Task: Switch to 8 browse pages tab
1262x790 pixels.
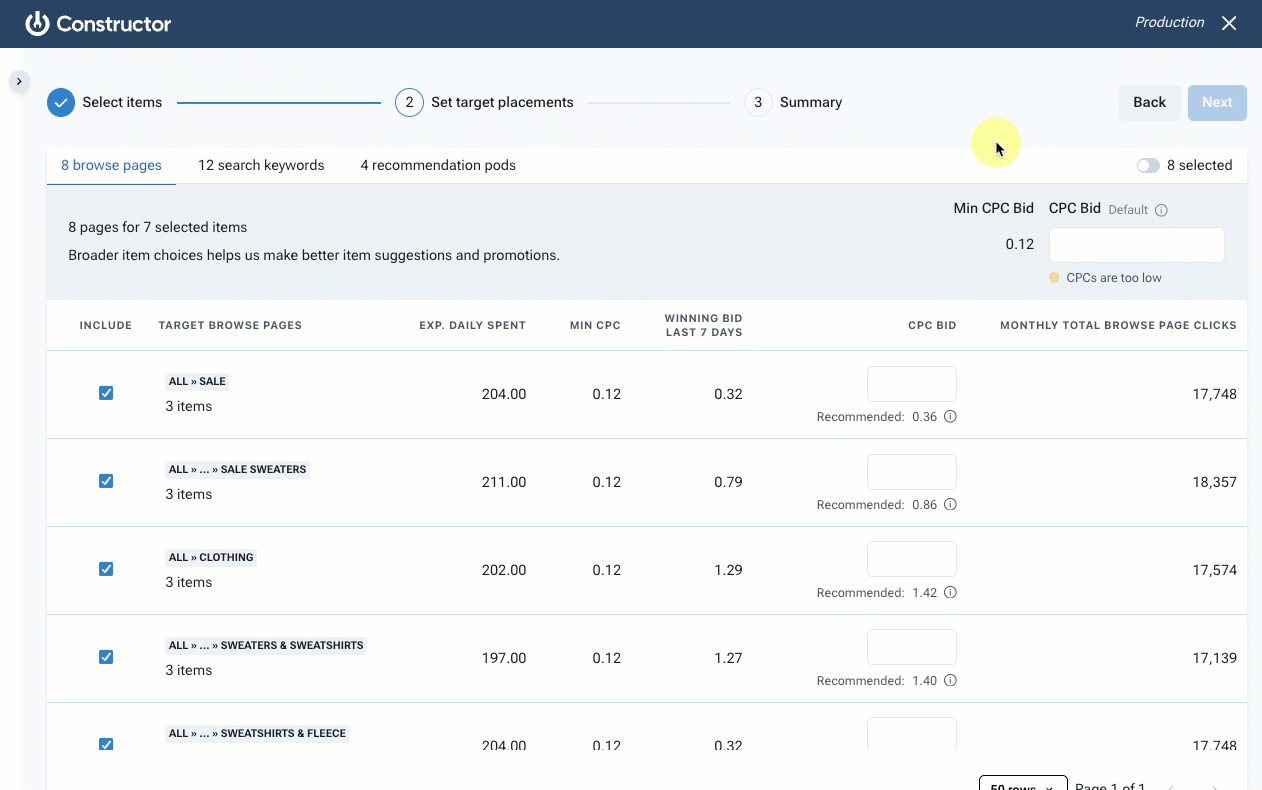Action: (x=111, y=165)
